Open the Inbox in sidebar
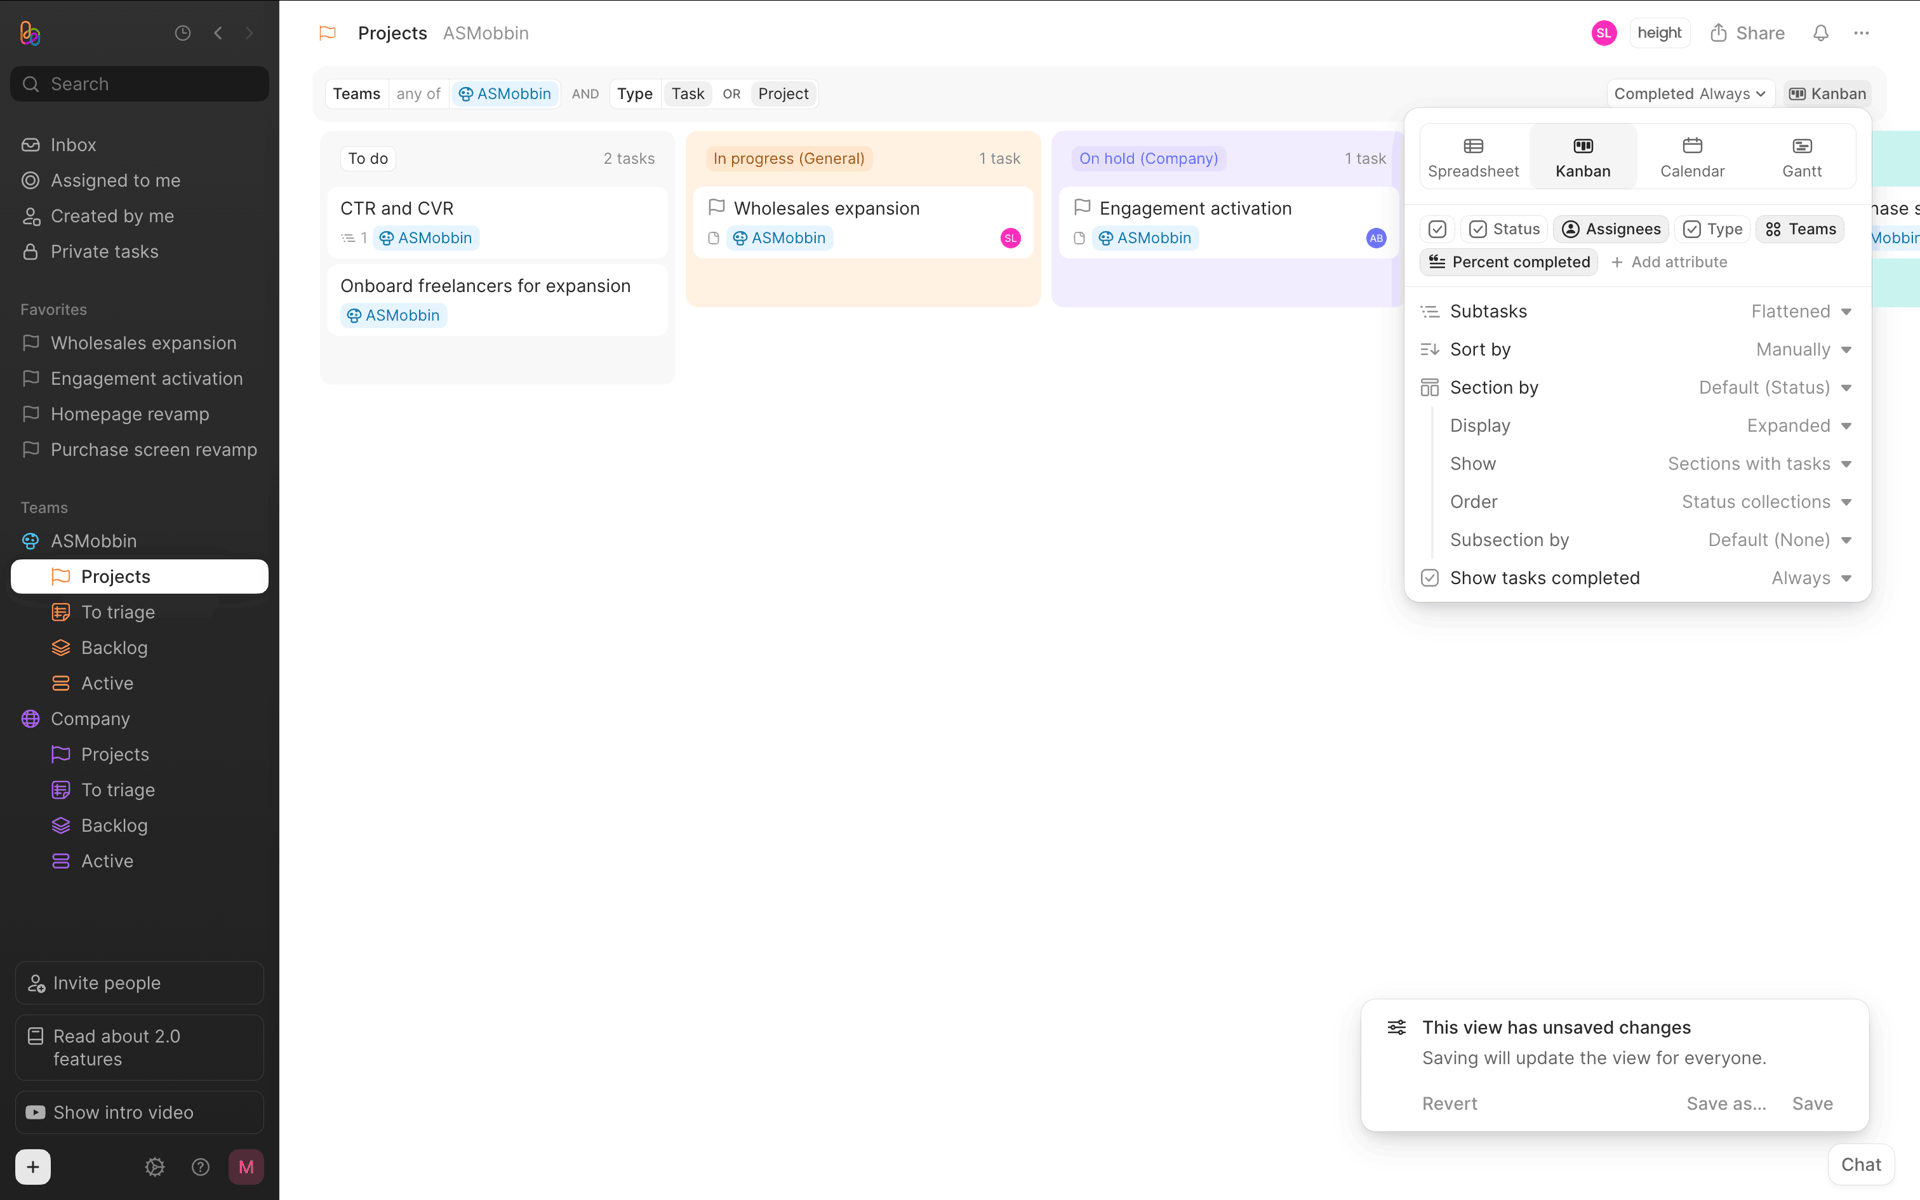1920x1200 pixels. [139, 145]
